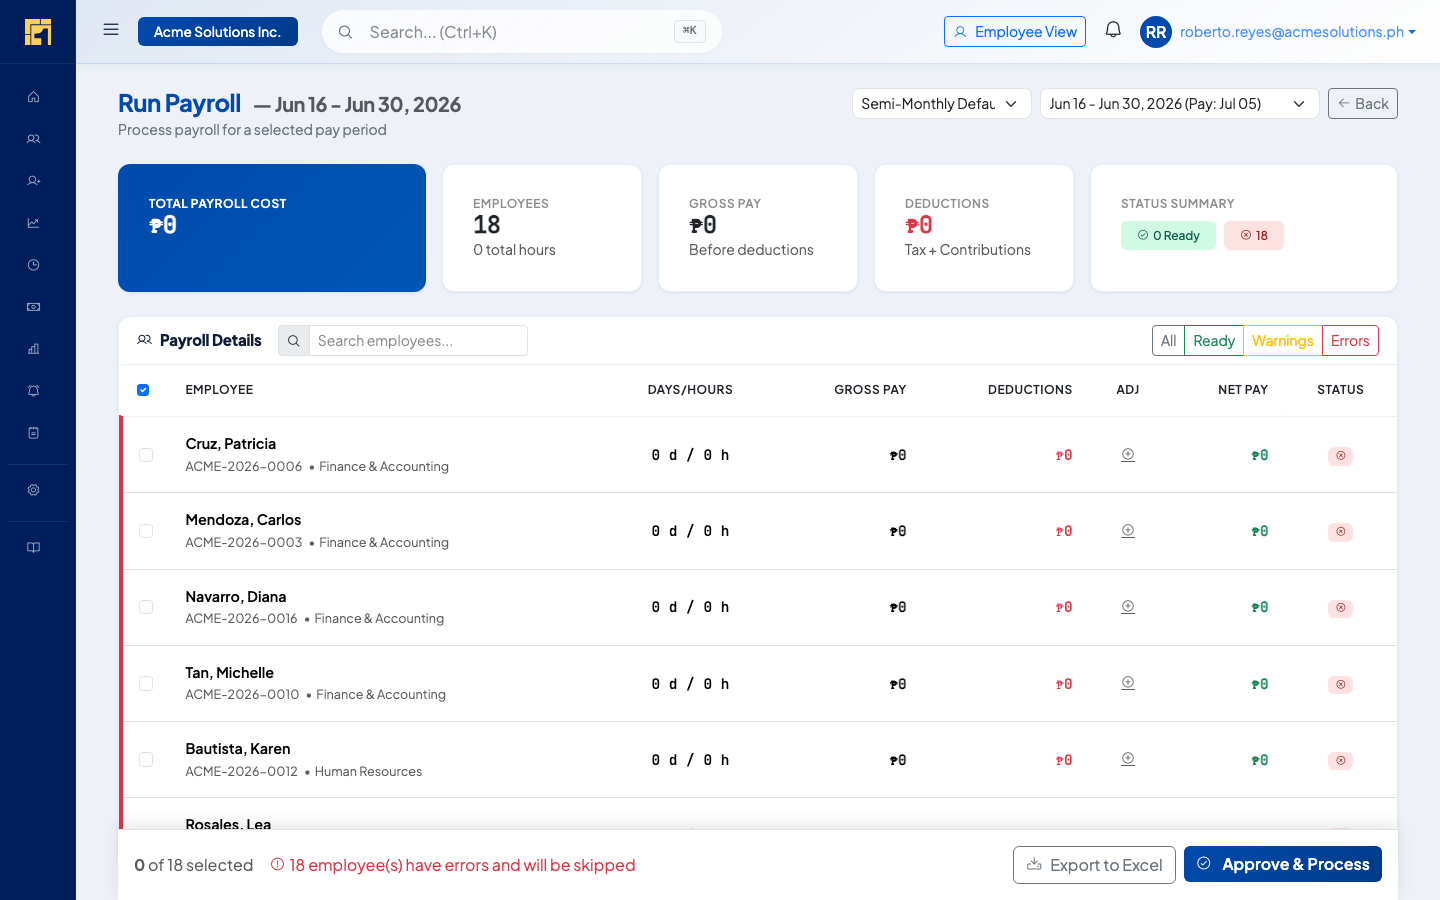Viewport: 1440px width, 900px height.
Task: Open the line chart analytics sidebar icon
Action: pos(33,223)
